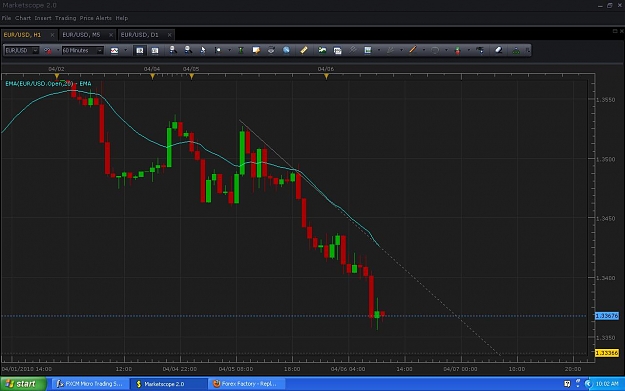Click the greyed tool icon before the line tool
The image size is (625, 391).
(390, 50)
